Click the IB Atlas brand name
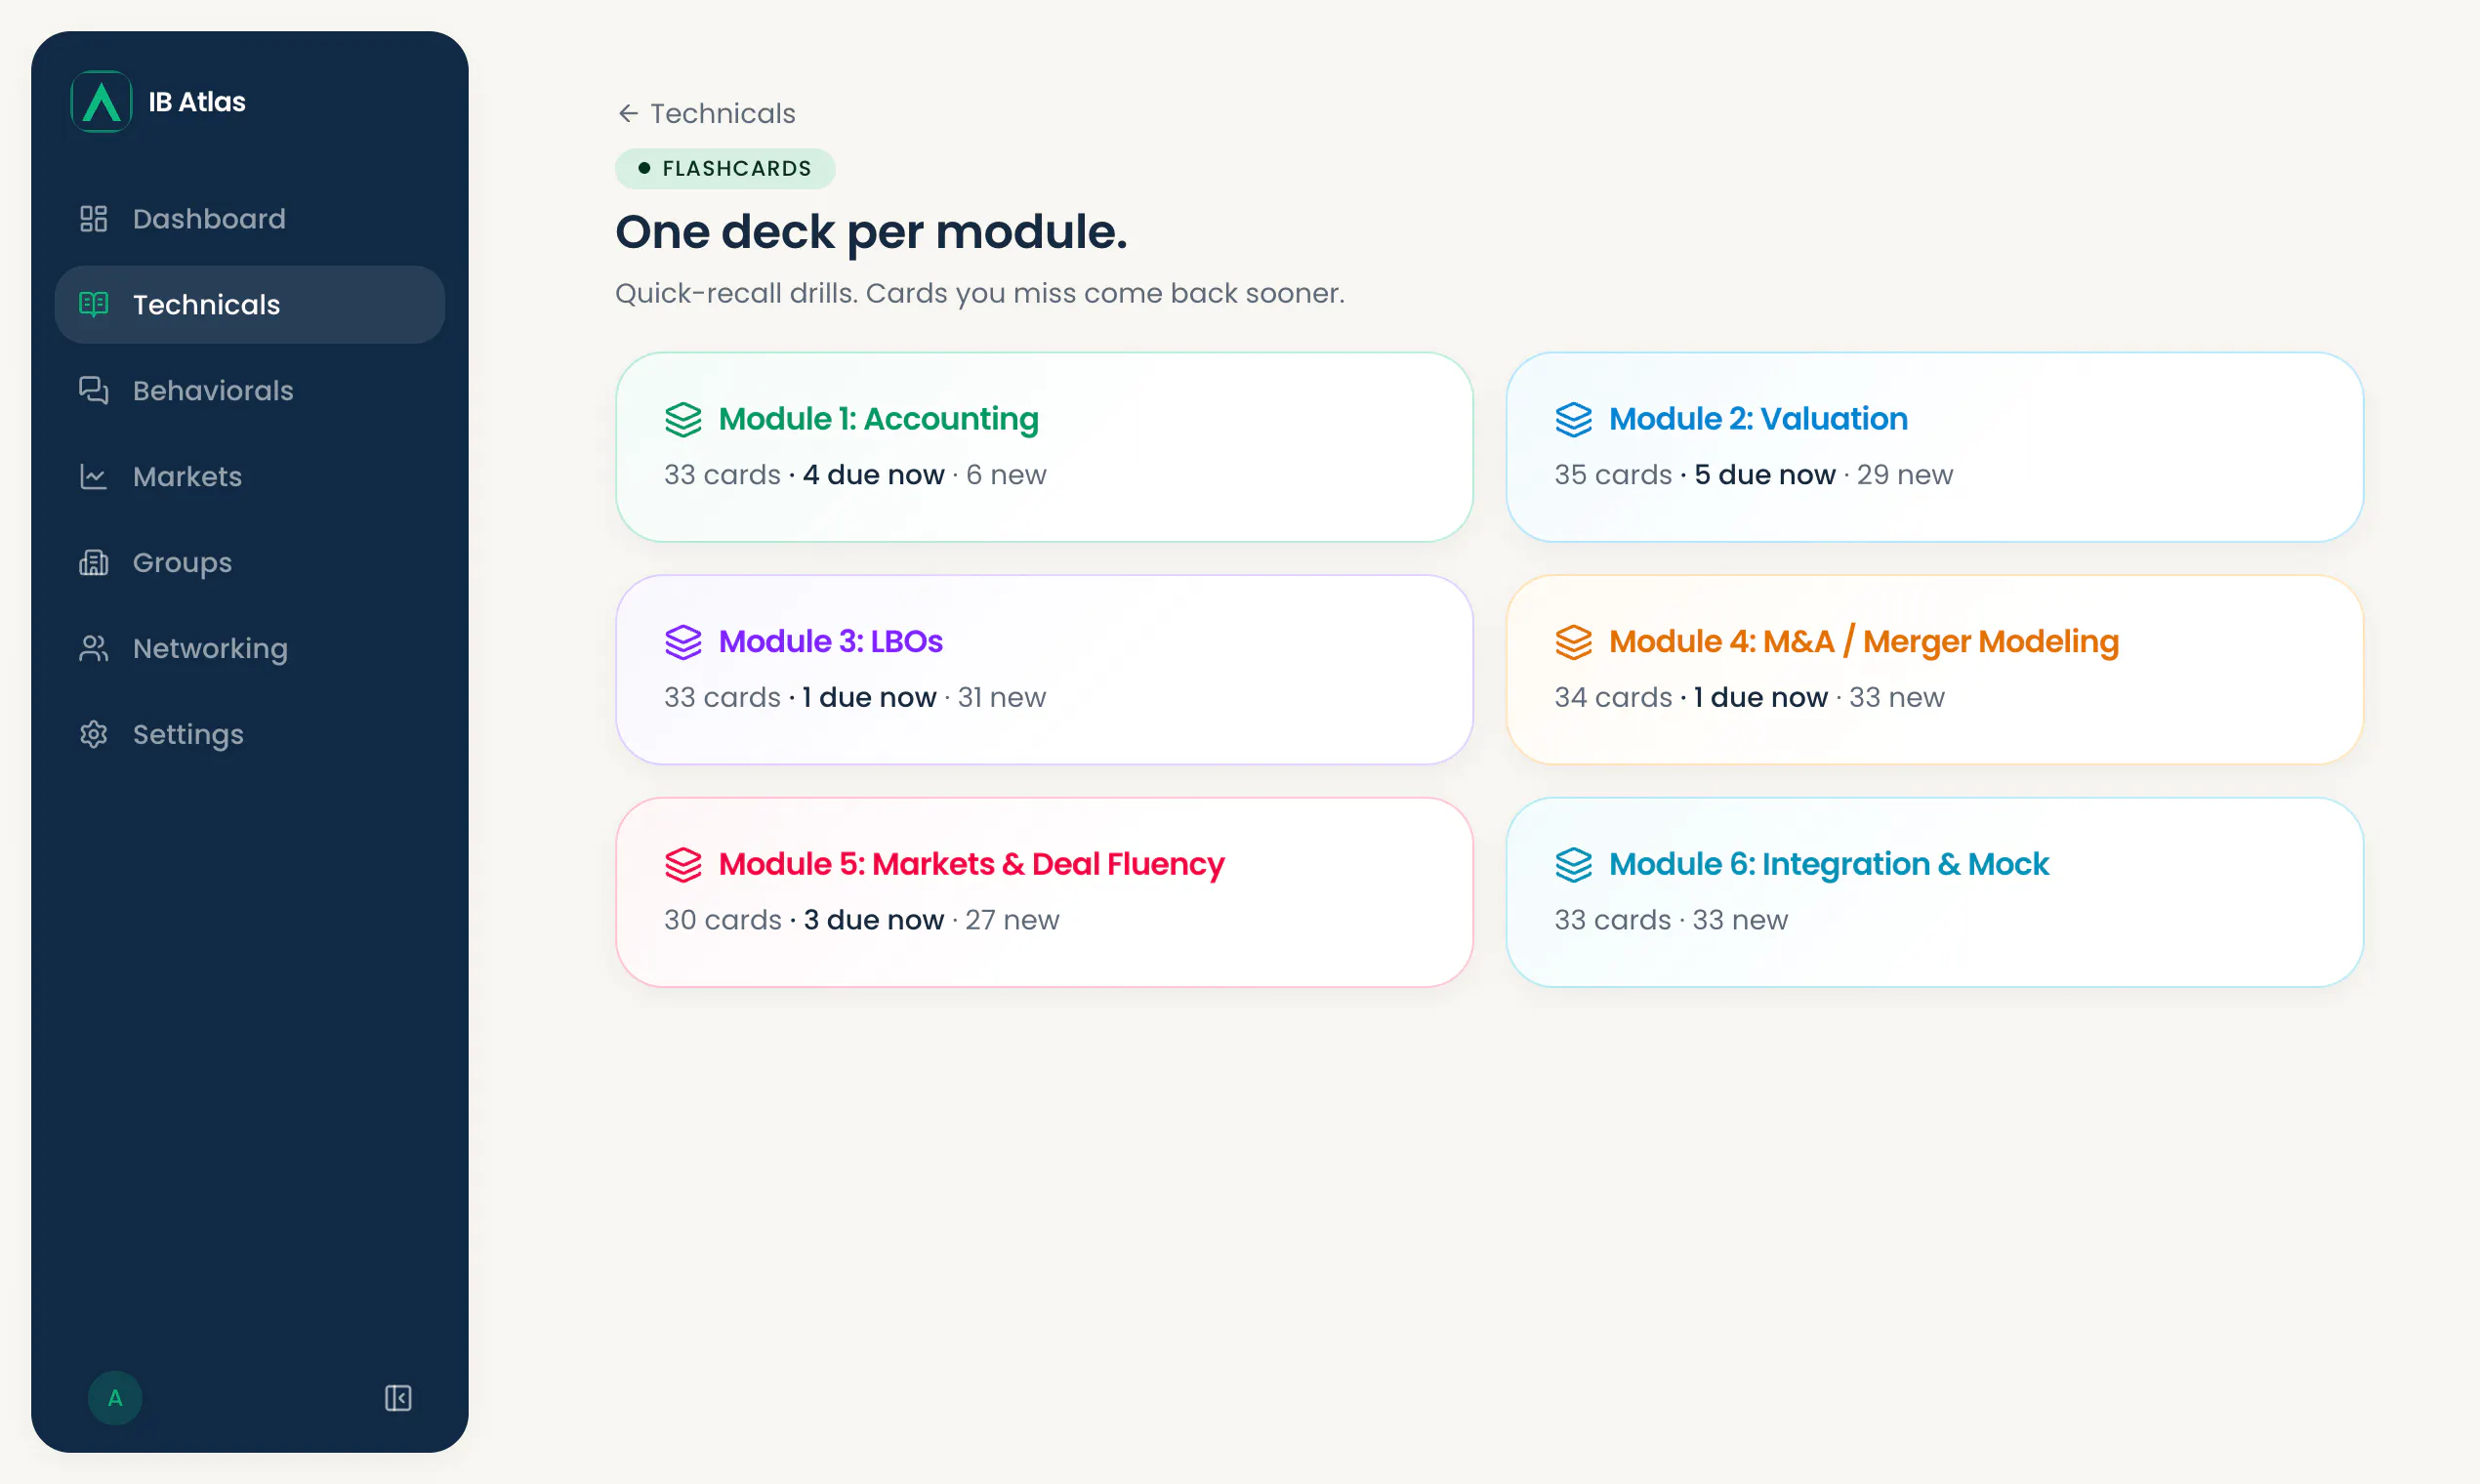The height and width of the screenshot is (1484, 2480). tap(197, 102)
